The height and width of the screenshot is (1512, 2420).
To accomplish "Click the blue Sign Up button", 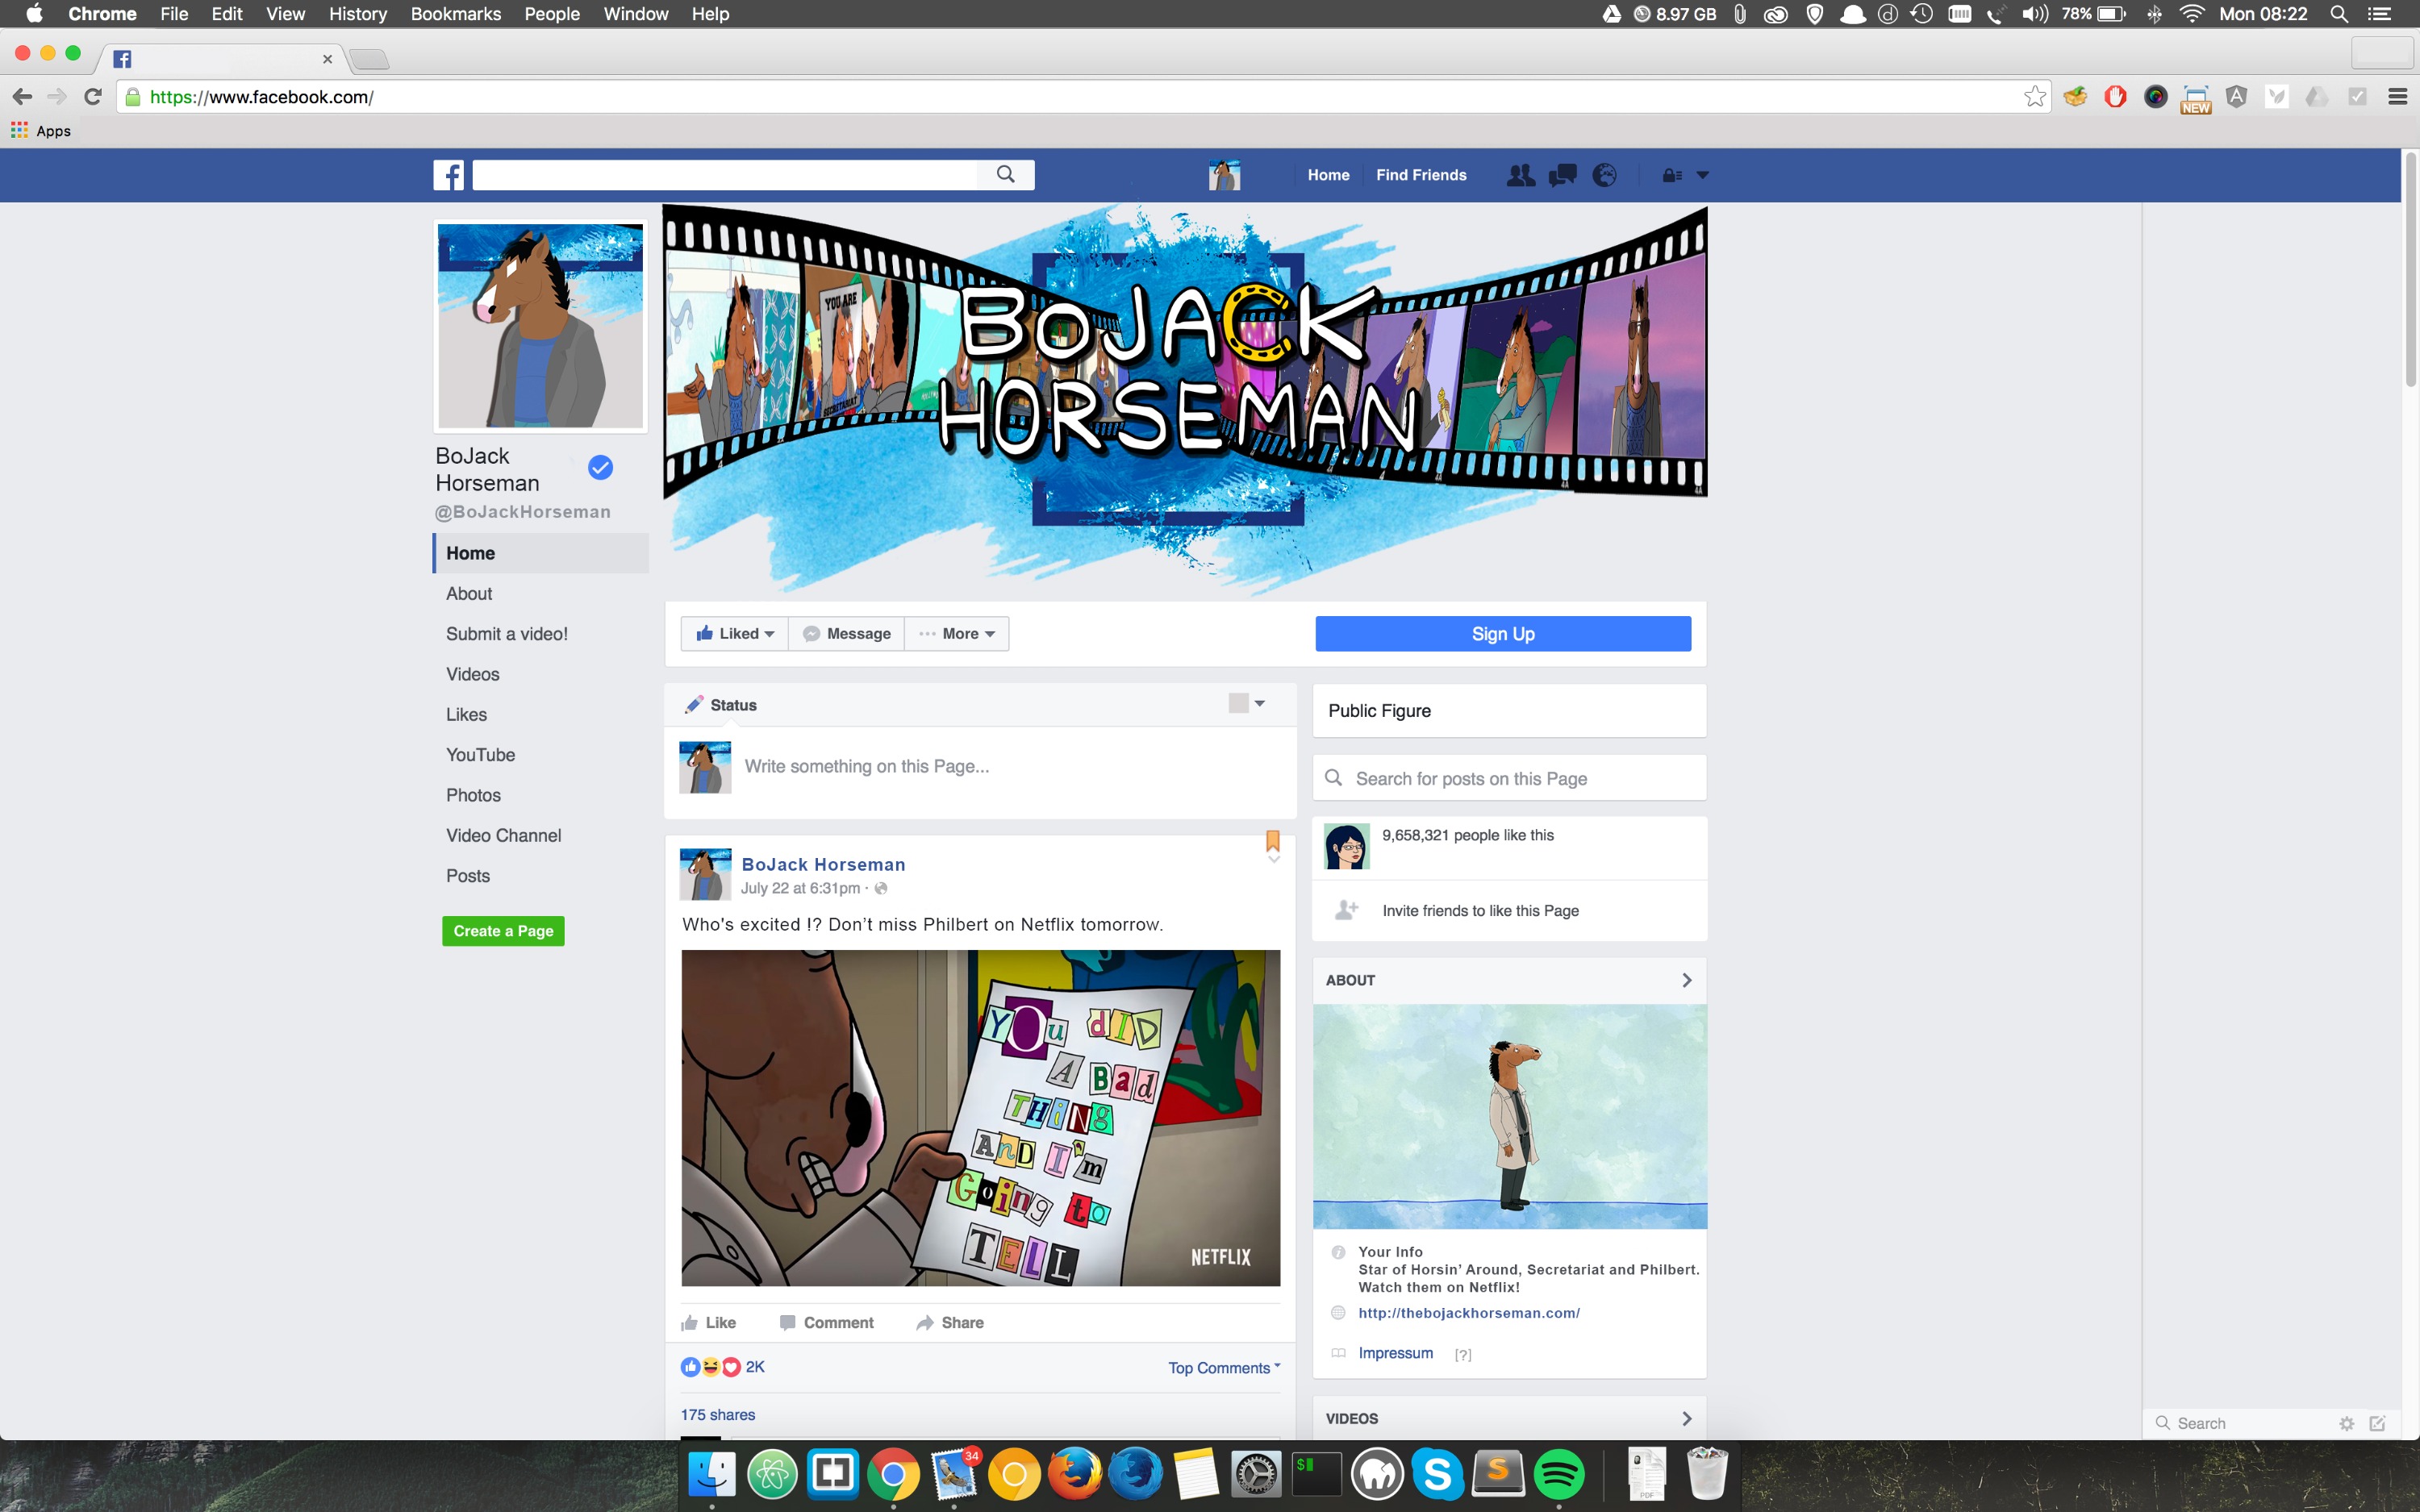I will pyautogui.click(x=1502, y=634).
